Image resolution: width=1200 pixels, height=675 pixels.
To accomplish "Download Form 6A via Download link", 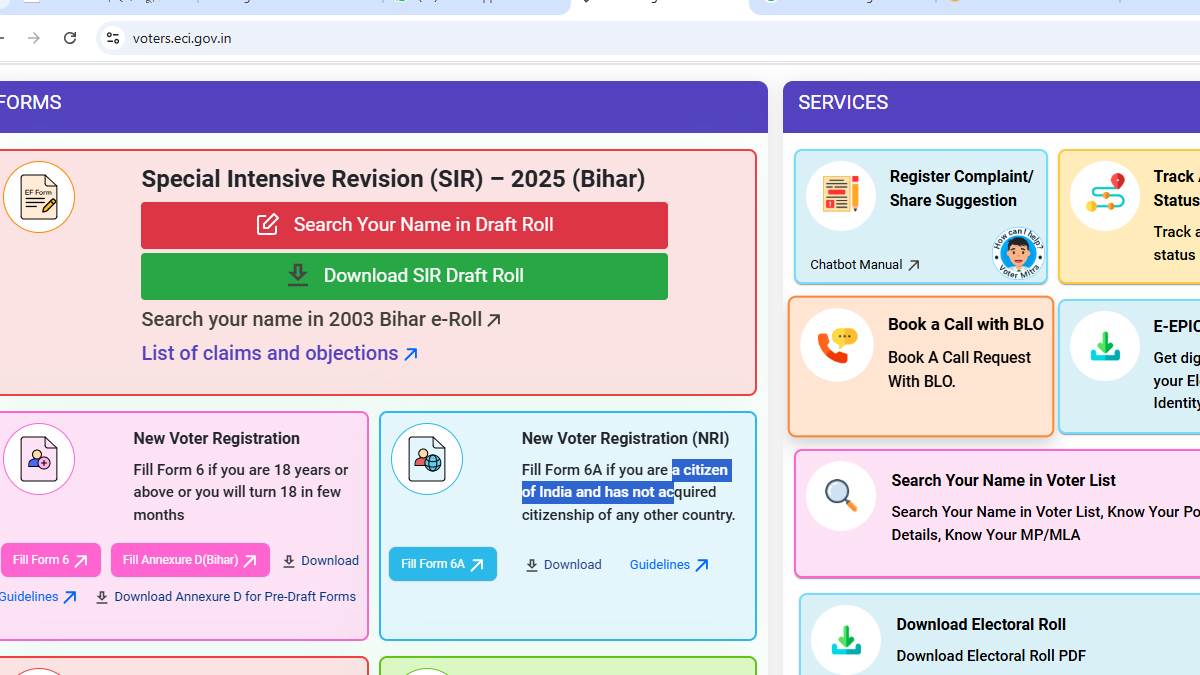I will pyautogui.click(x=564, y=565).
